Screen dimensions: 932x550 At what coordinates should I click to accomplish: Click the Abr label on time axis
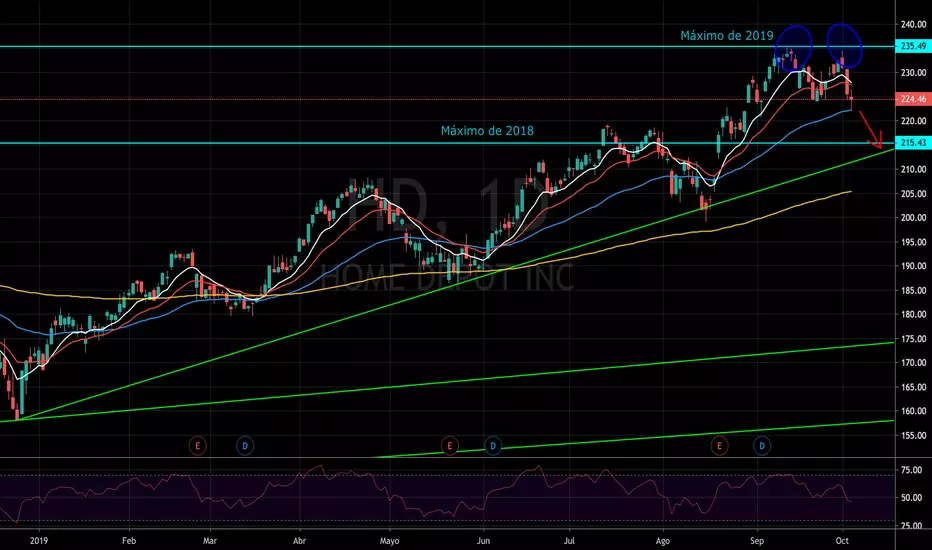click(x=300, y=540)
